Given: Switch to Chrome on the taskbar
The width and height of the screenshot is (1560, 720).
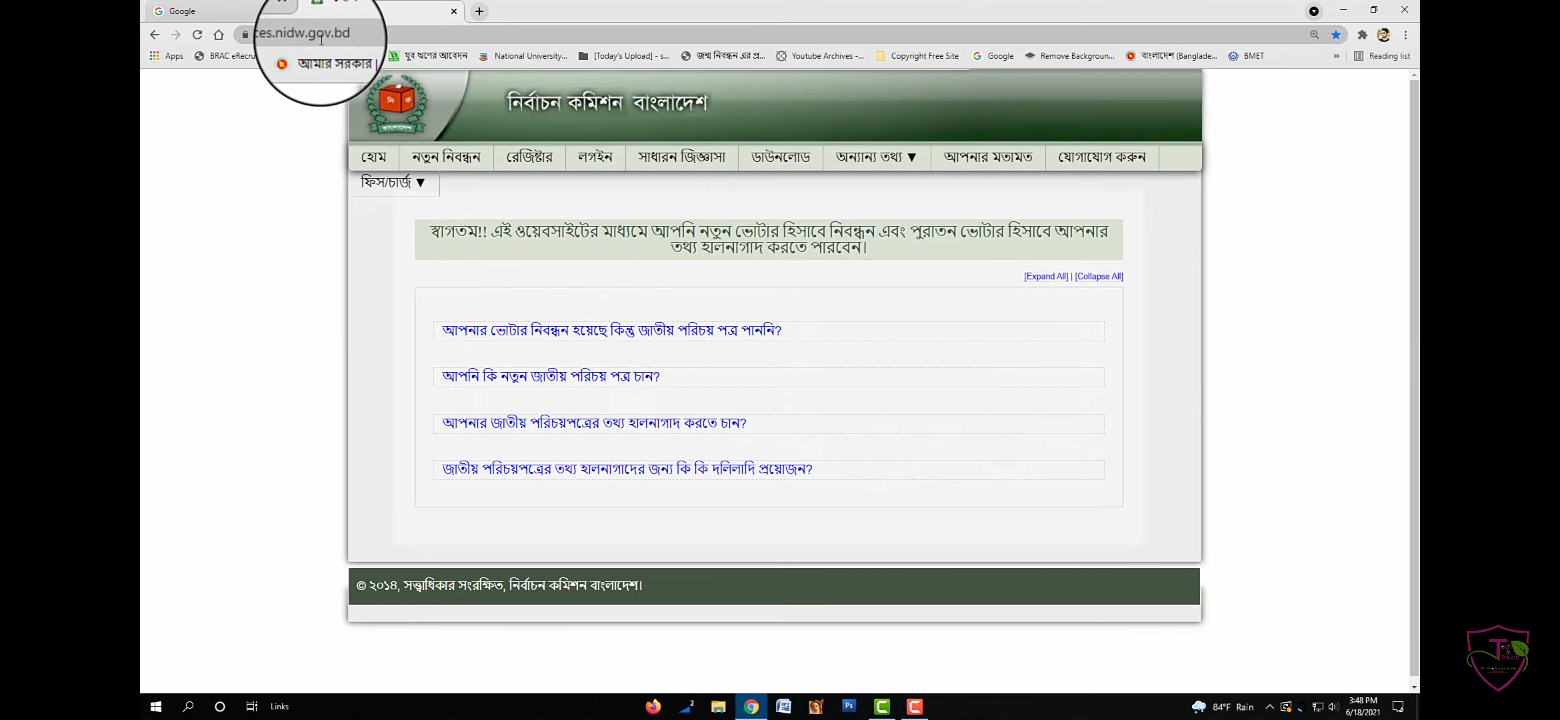Looking at the screenshot, I should click(751, 707).
